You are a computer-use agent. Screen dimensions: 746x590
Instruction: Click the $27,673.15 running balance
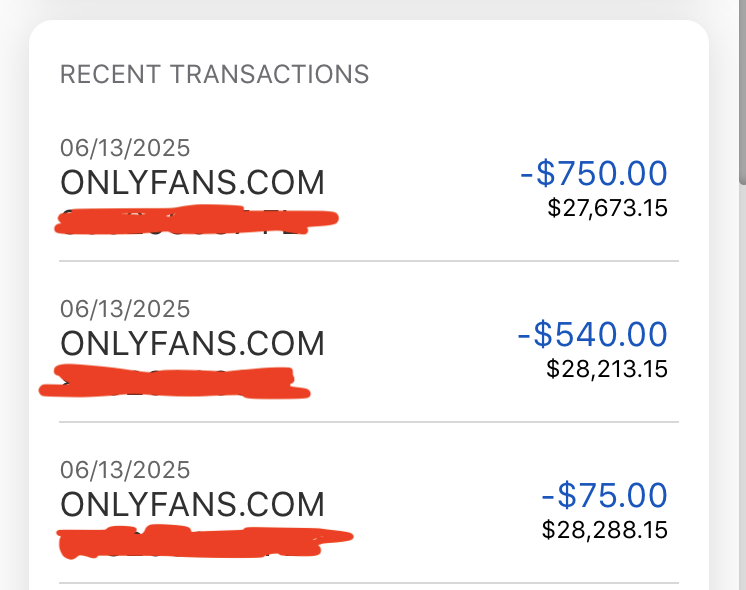tap(607, 208)
